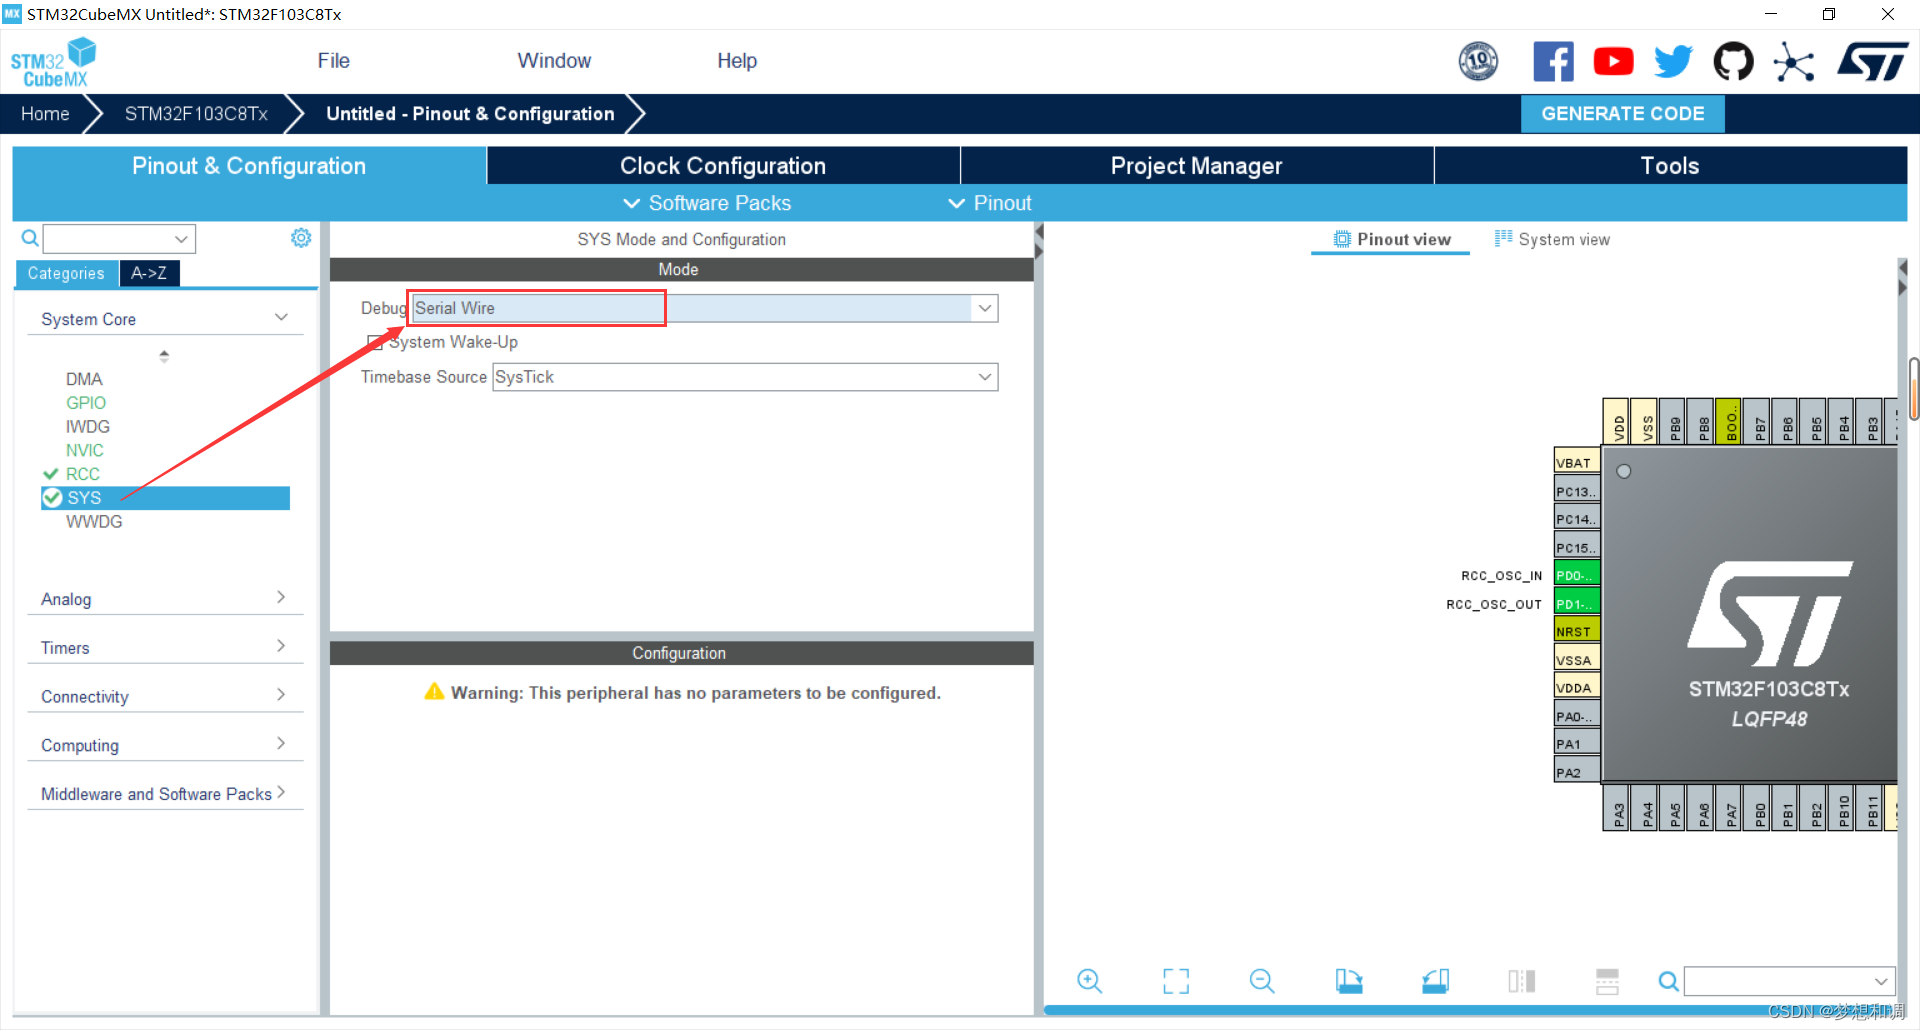
Task: Open the Software Packs dropdown menu
Action: click(x=707, y=203)
